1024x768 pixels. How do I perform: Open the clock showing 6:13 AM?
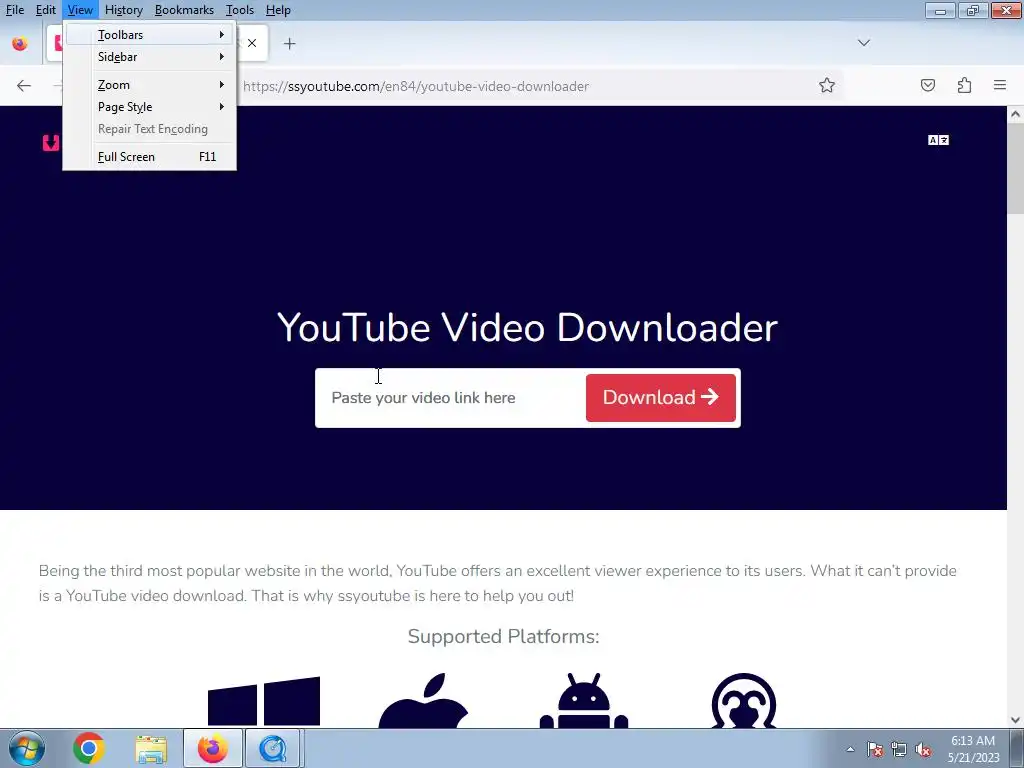973,749
